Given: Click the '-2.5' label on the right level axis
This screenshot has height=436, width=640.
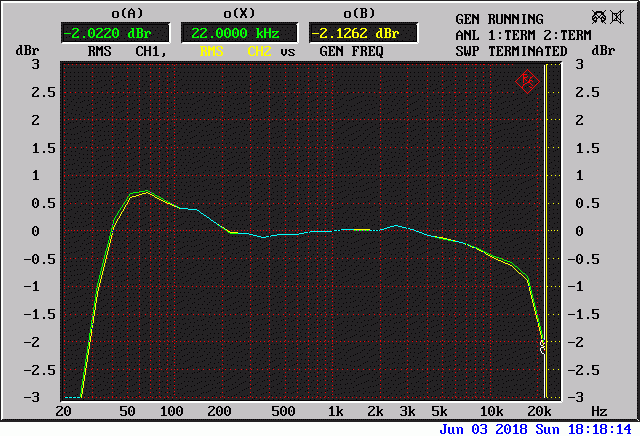Looking at the screenshot, I should pos(583,370).
